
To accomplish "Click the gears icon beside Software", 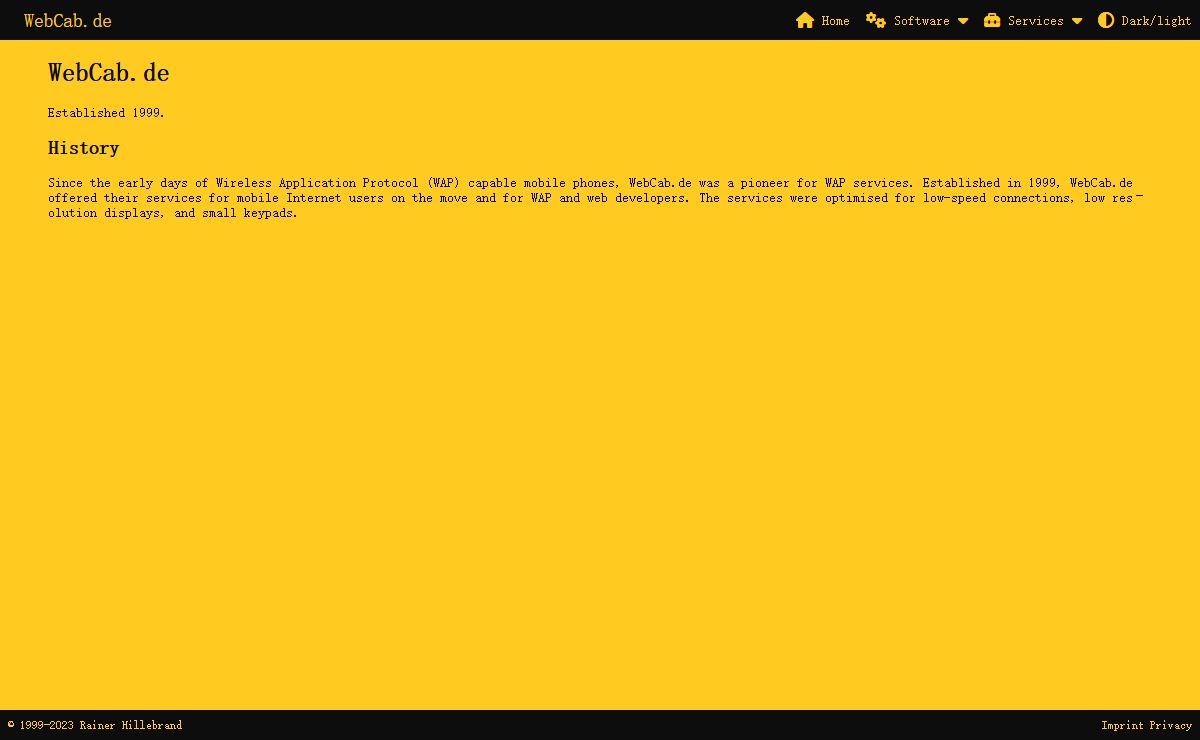I will (876, 20).
